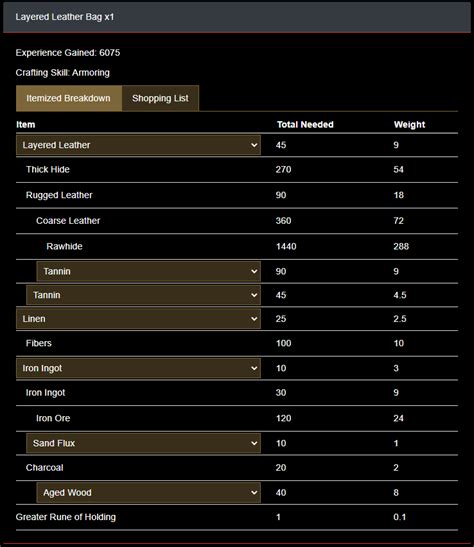Select the Itemized Breakdown tab
Screen dimensions: 474x547
[x=69, y=98]
